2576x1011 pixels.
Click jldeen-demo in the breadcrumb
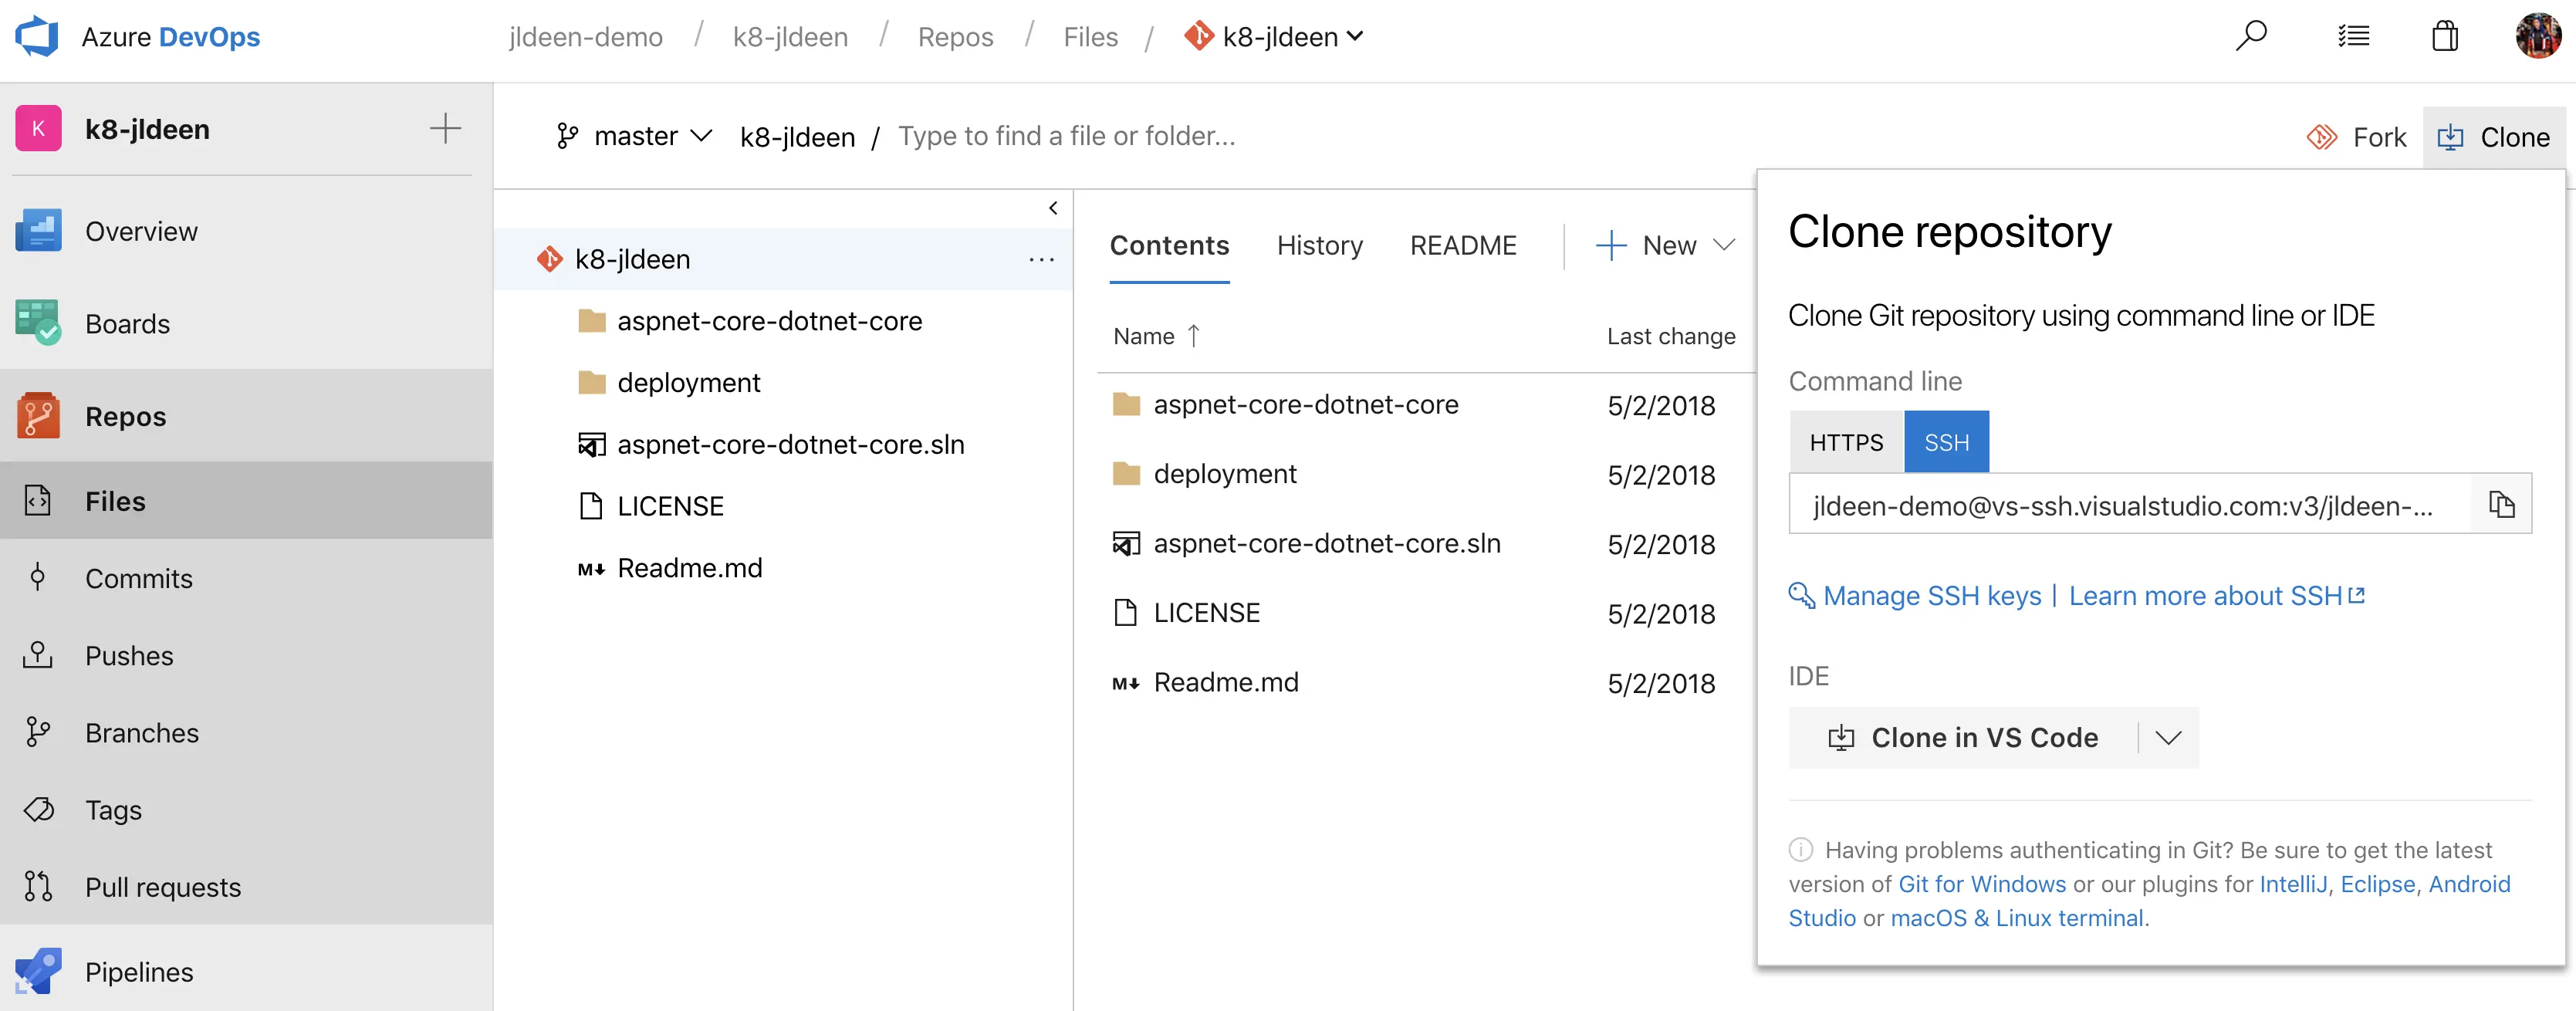[586, 37]
